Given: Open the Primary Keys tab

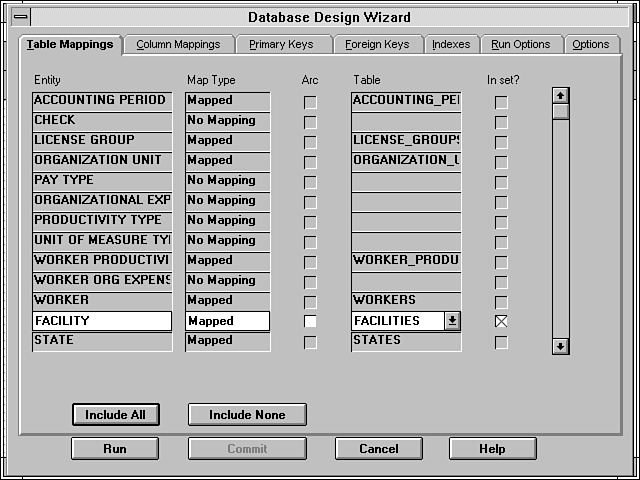Looking at the screenshot, I should 281,45.
